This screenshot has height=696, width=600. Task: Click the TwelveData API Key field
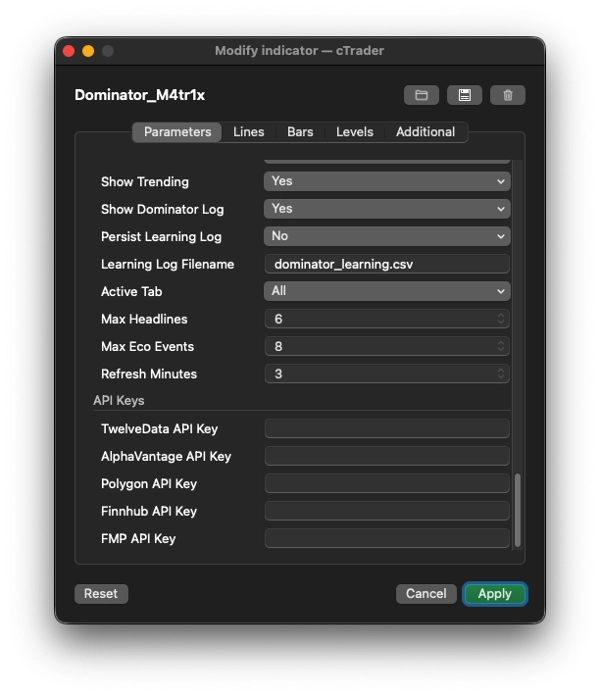tap(387, 429)
